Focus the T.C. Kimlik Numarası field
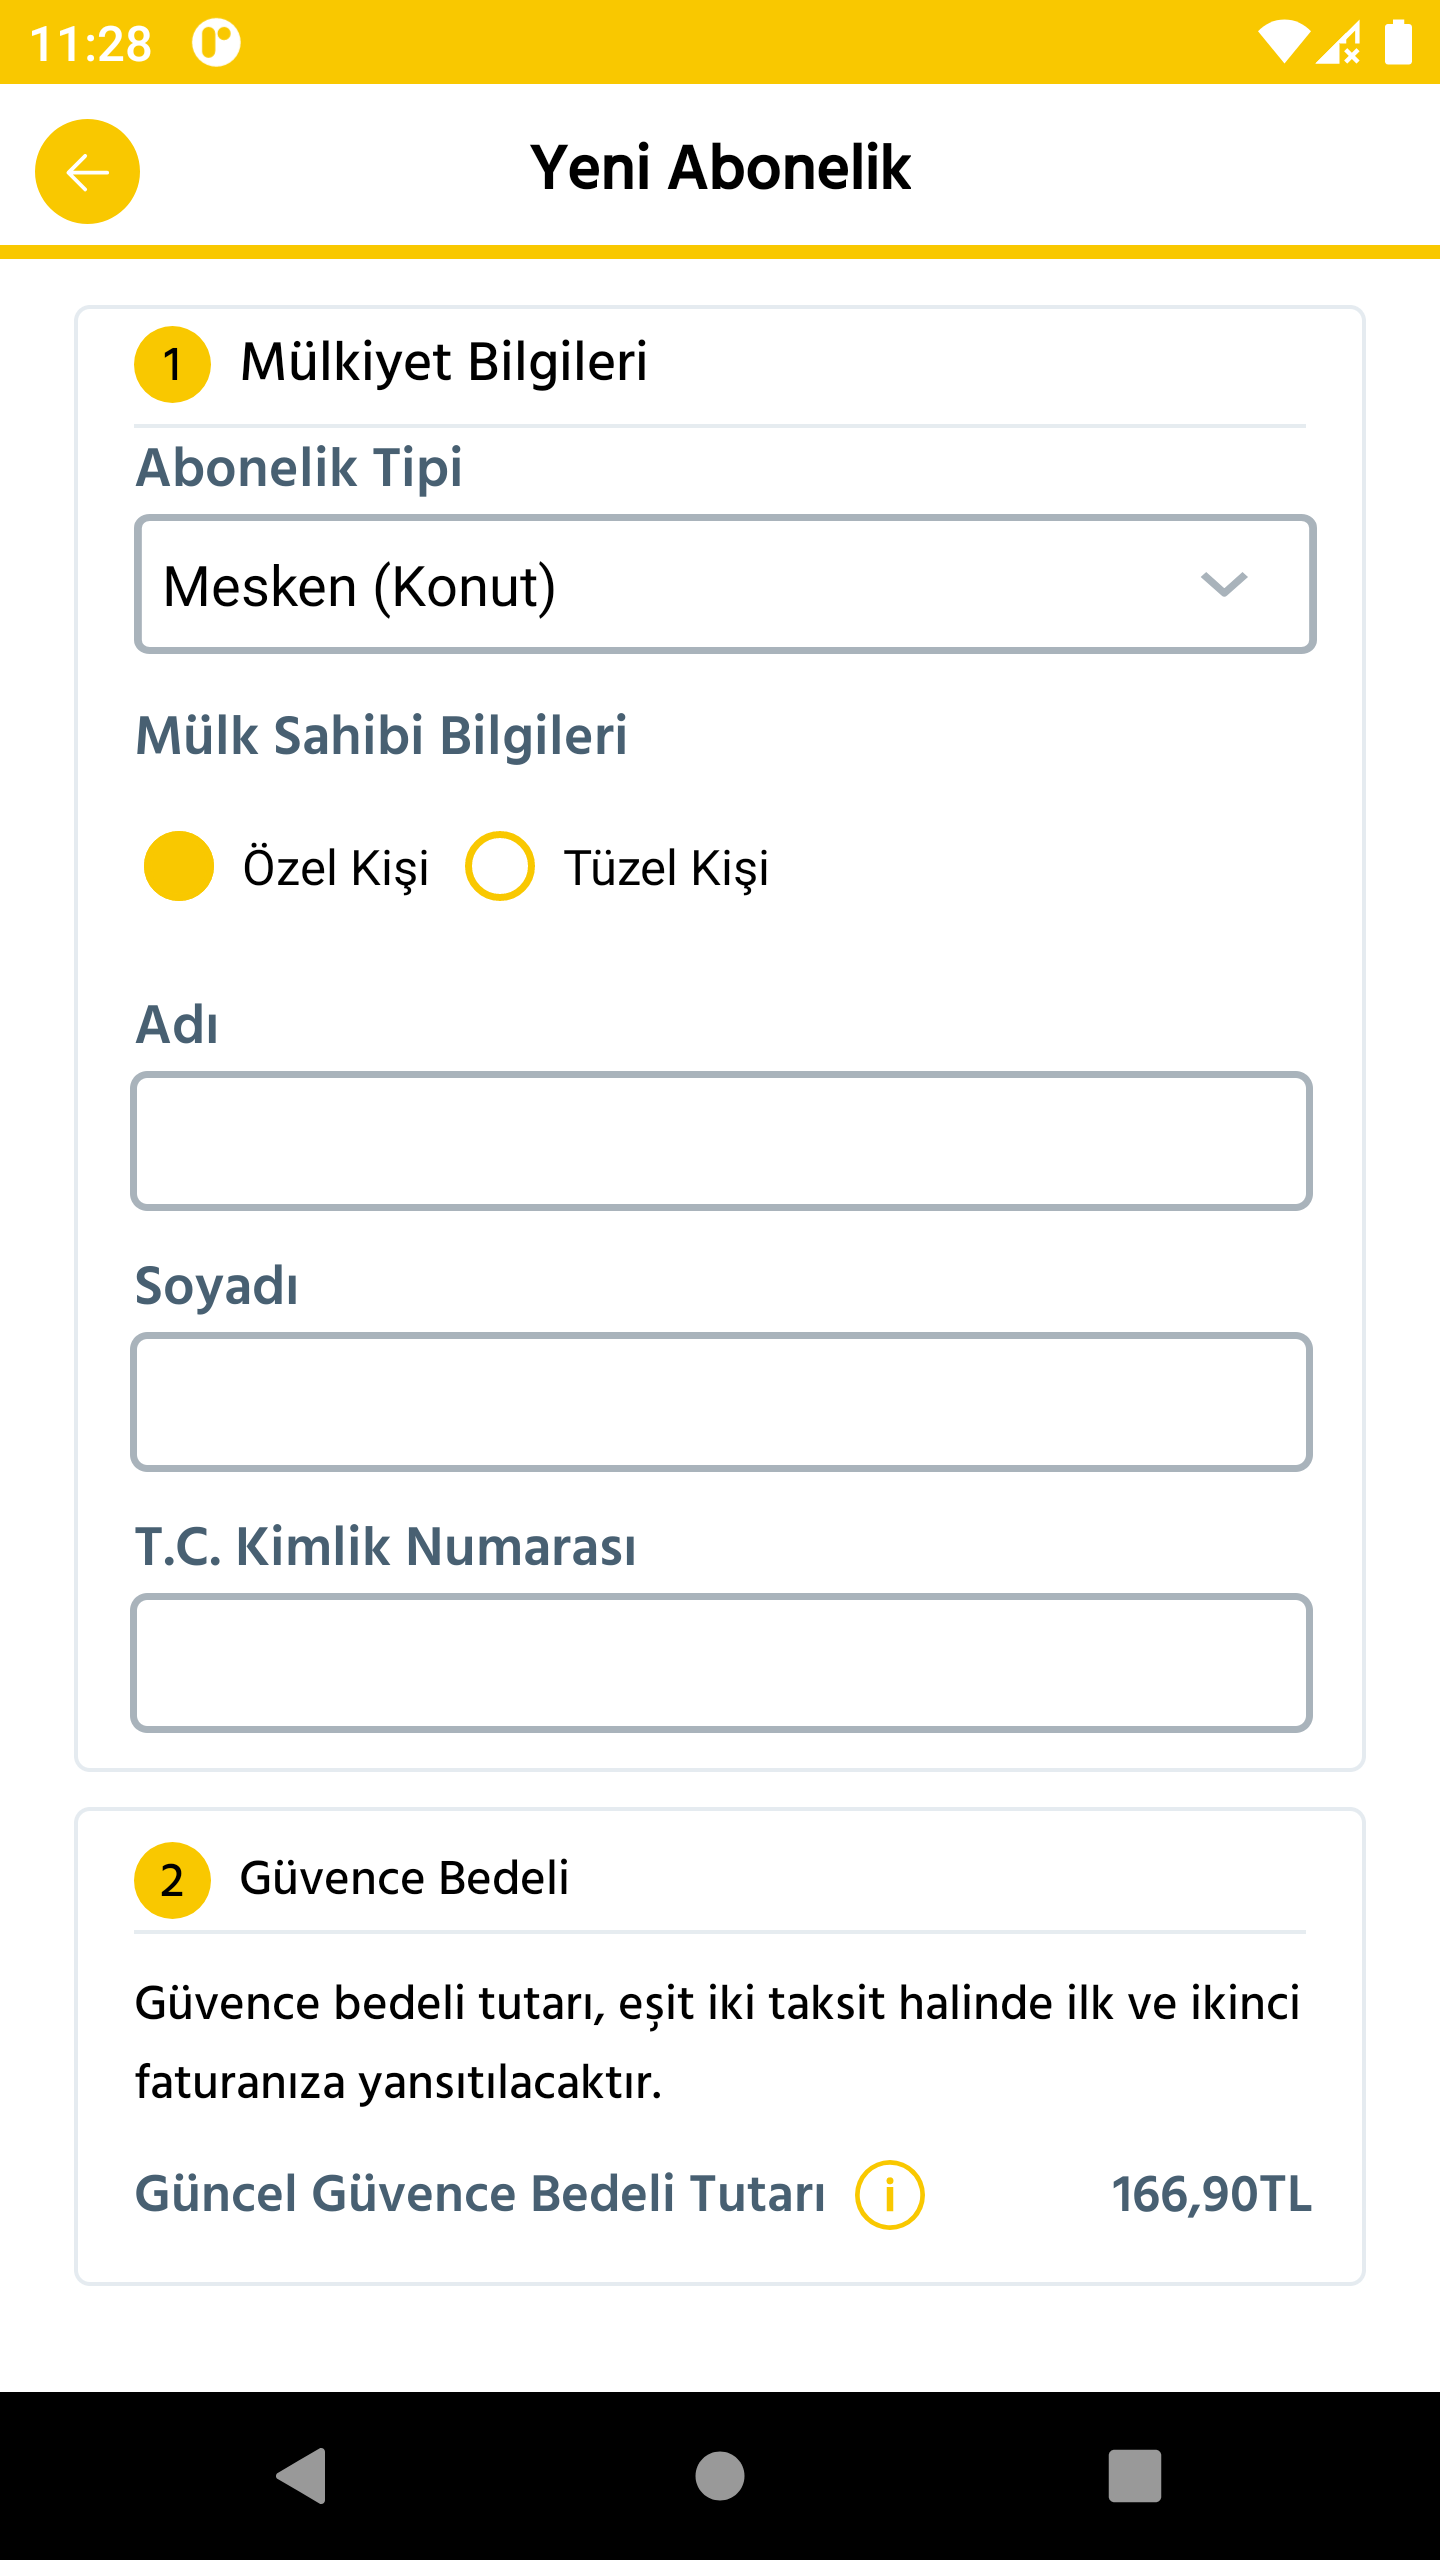The width and height of the screenshot is (1440, 2560). [721, 1663]
